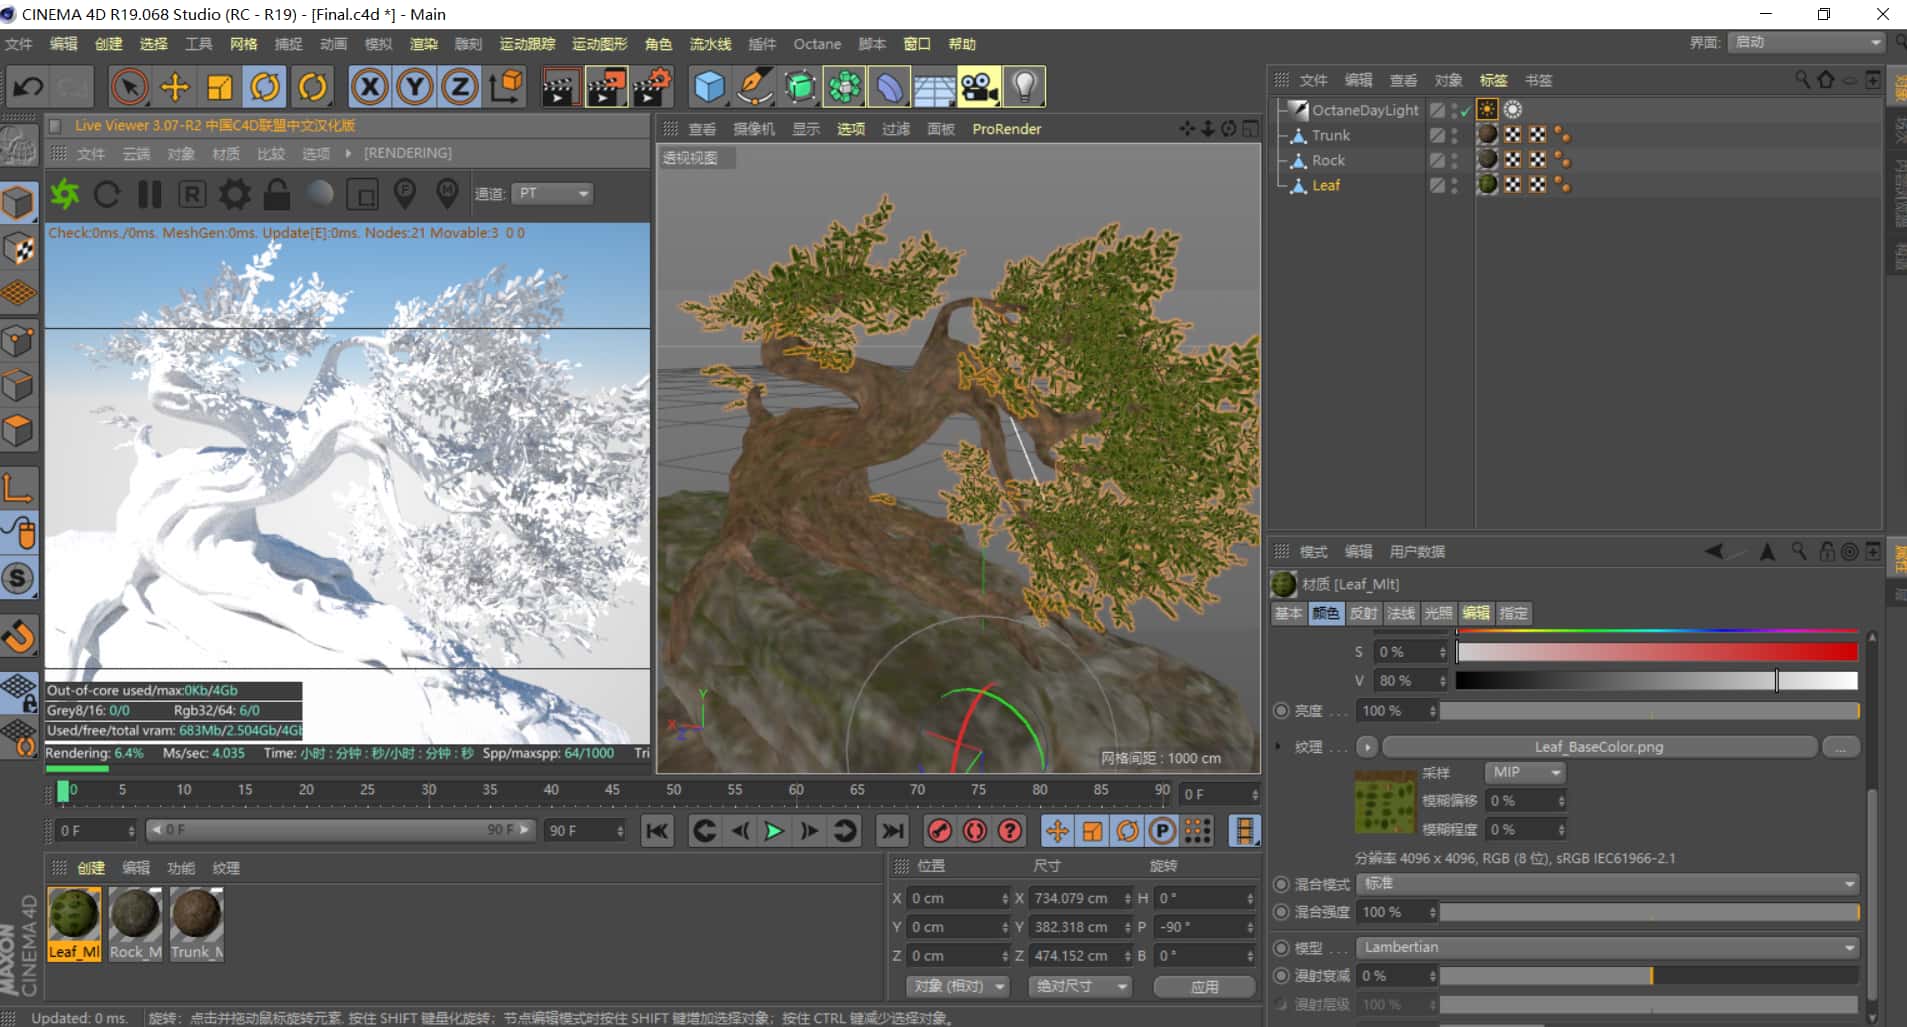
Task: Add a floor environment grid icon
Action: [x=935, y=87]
